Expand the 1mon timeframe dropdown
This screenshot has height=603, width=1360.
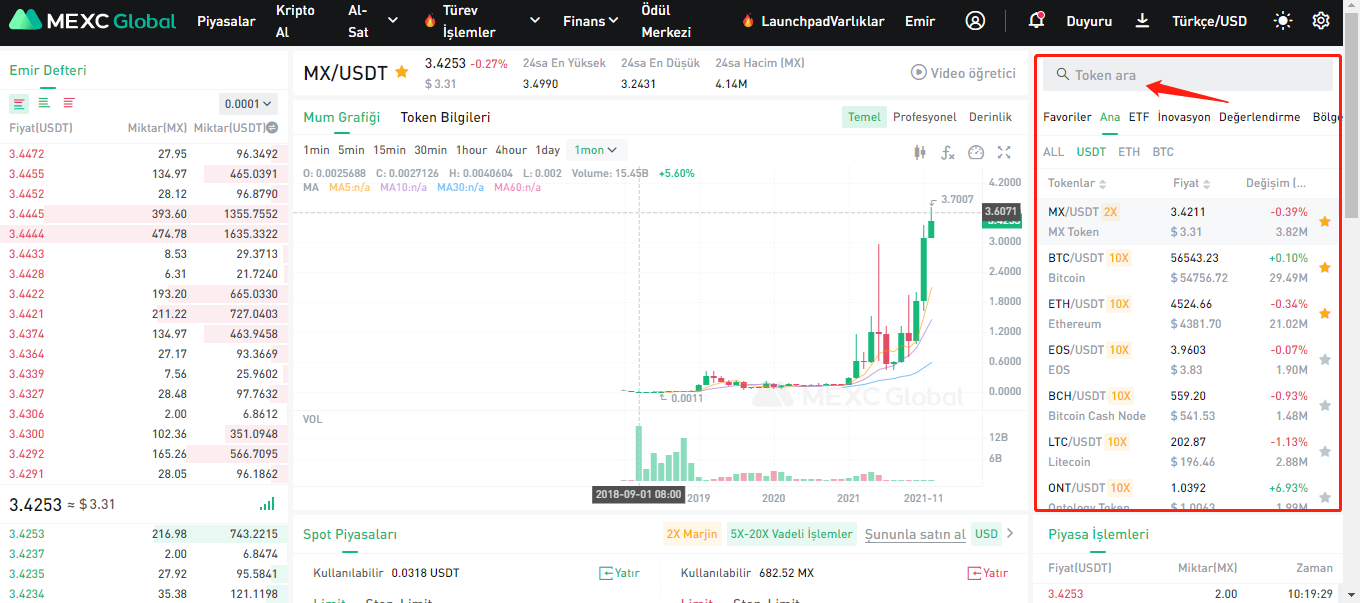pyautogui.click(x=596, y=150)
